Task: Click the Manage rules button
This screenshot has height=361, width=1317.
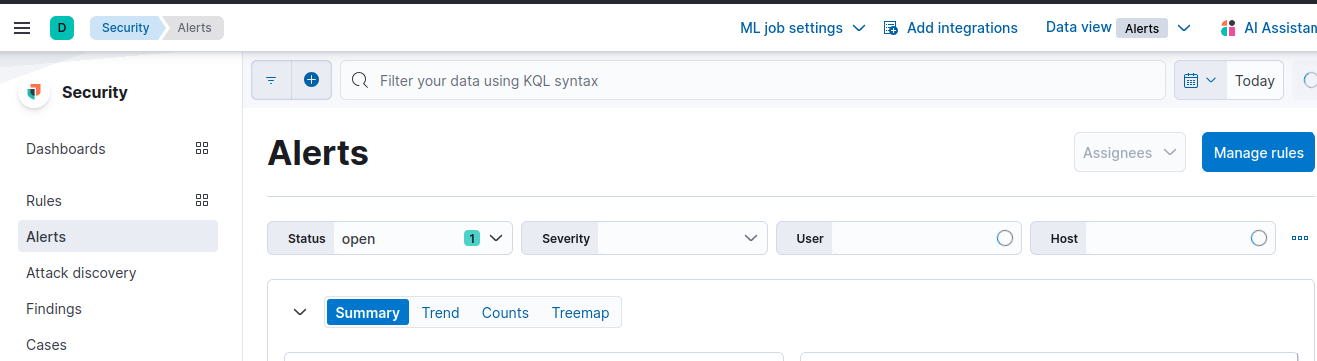Action: [1258, 152]
